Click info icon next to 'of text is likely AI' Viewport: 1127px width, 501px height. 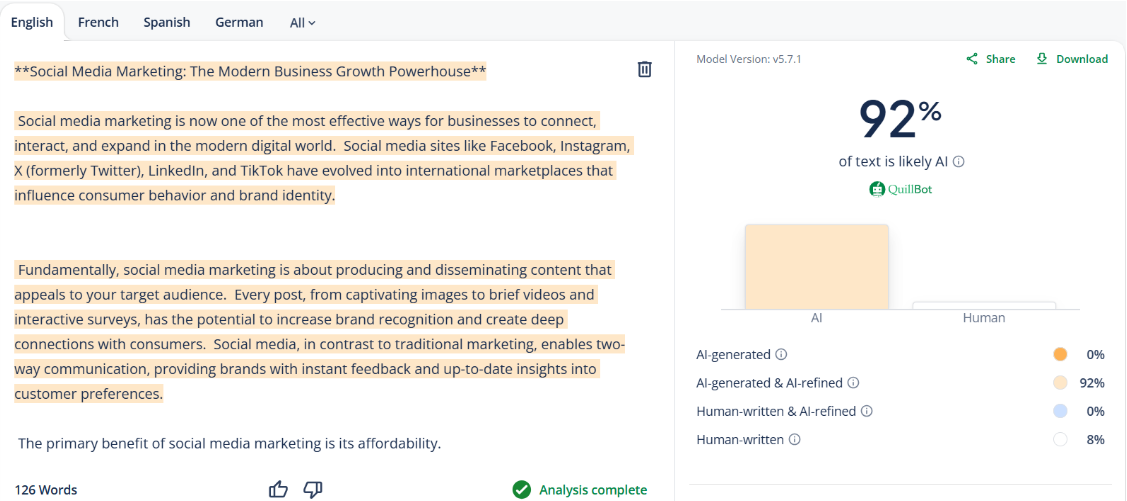[959, 161]
